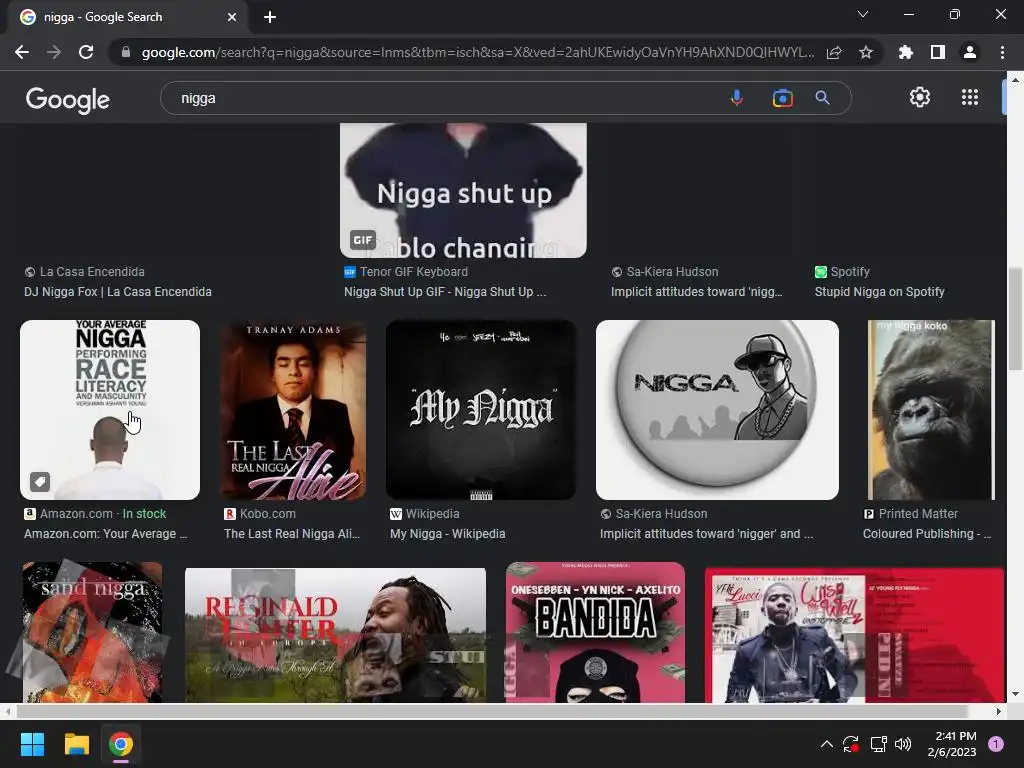This screenshot has width=1024, height=768.
Task: View site information via lock icon
Action: [x=126, y=52]
